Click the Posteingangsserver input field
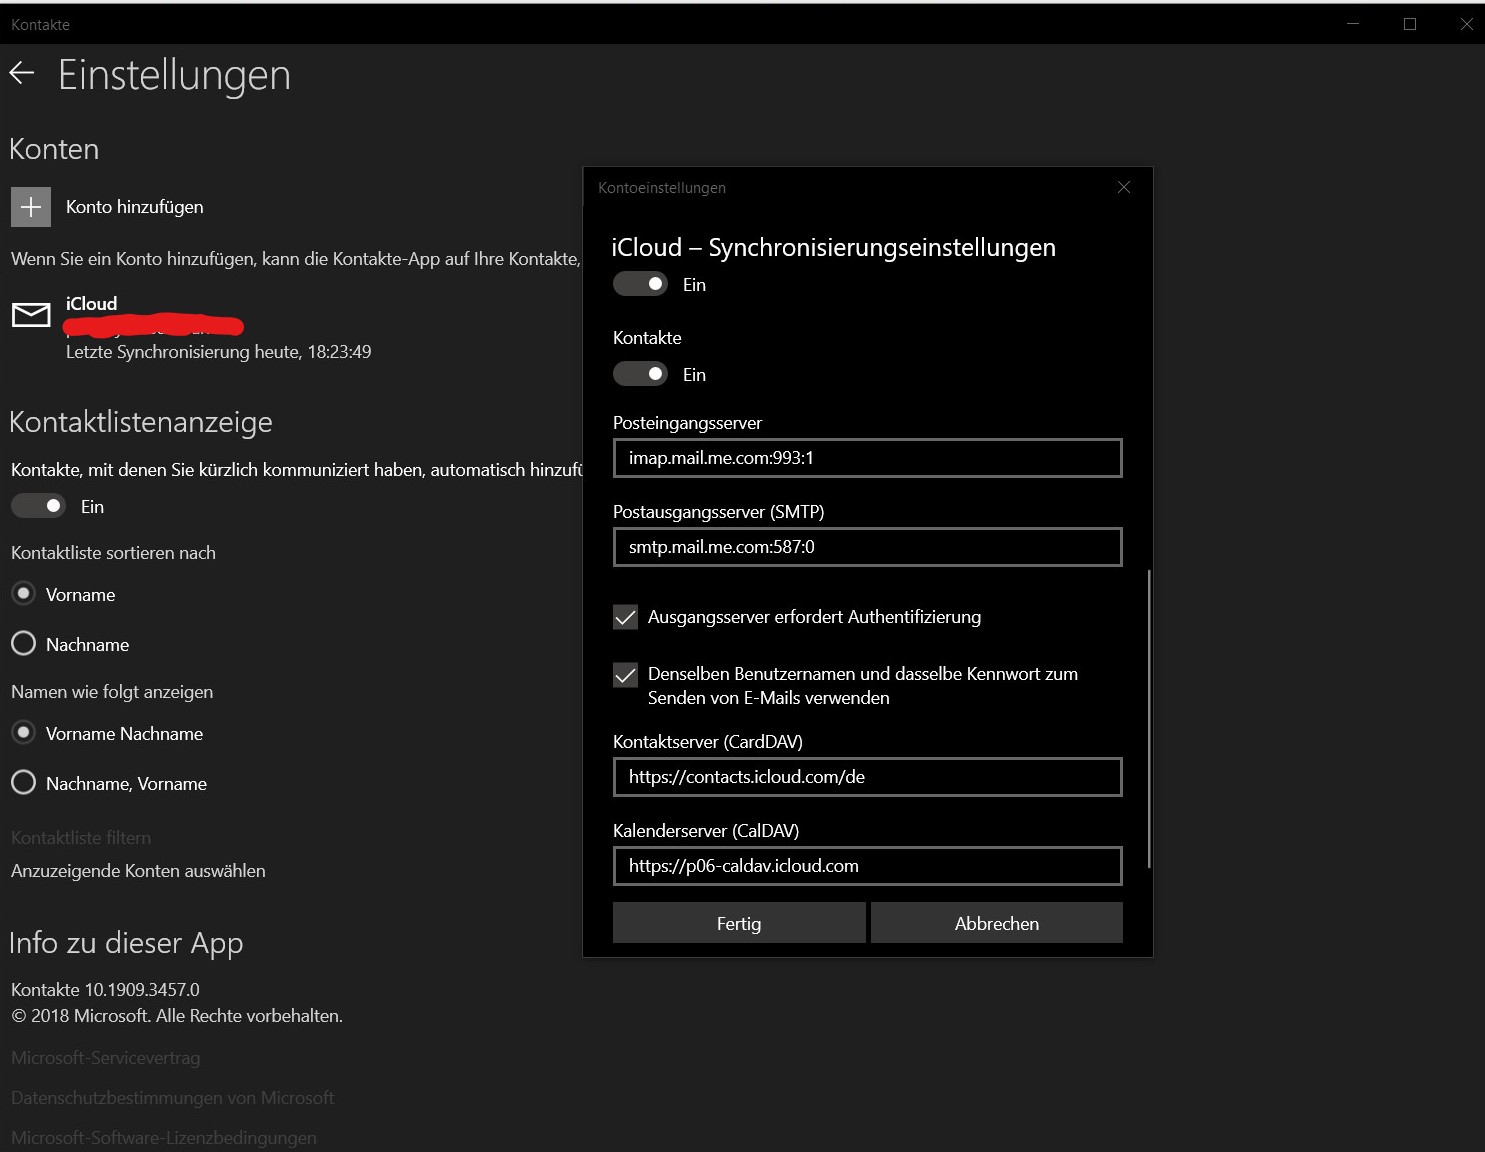 [x=868, y=458]
